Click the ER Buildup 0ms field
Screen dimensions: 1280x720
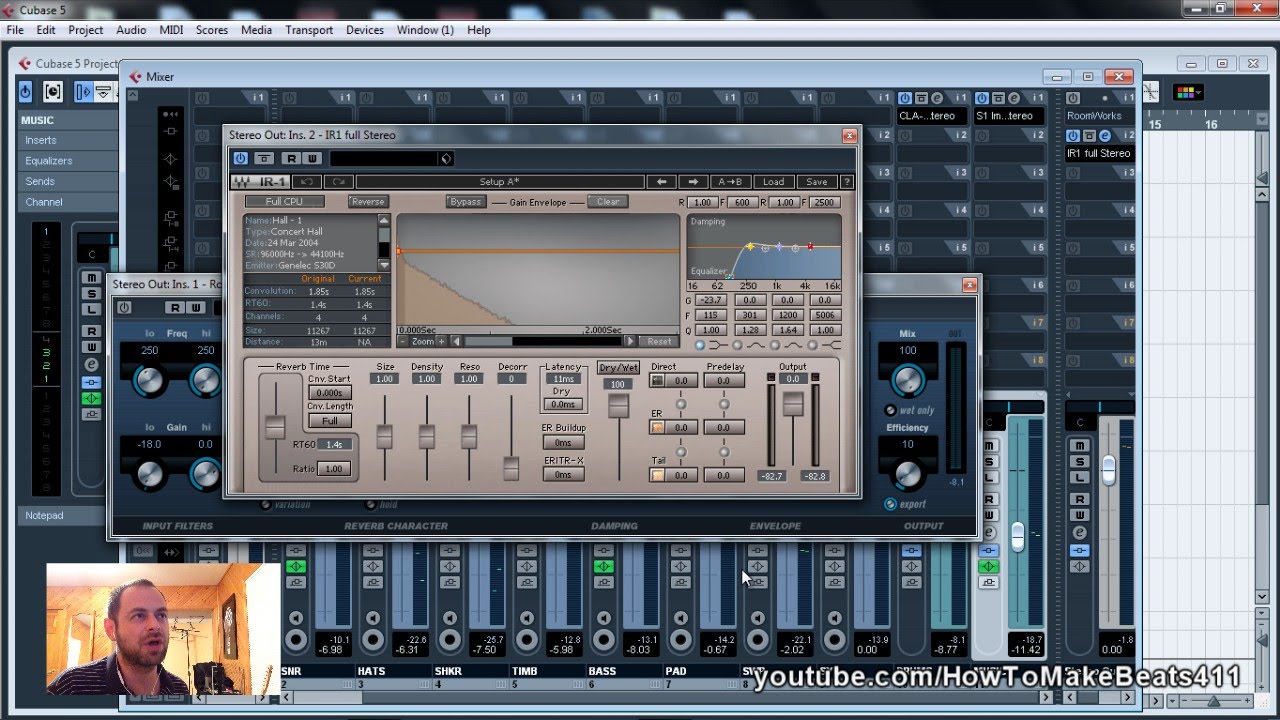563,443
